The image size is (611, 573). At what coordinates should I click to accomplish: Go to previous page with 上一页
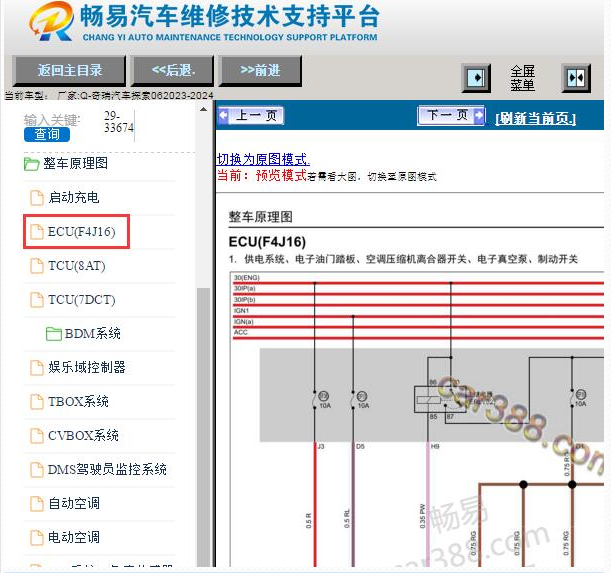pyautogui.click(x=251, y=115)
